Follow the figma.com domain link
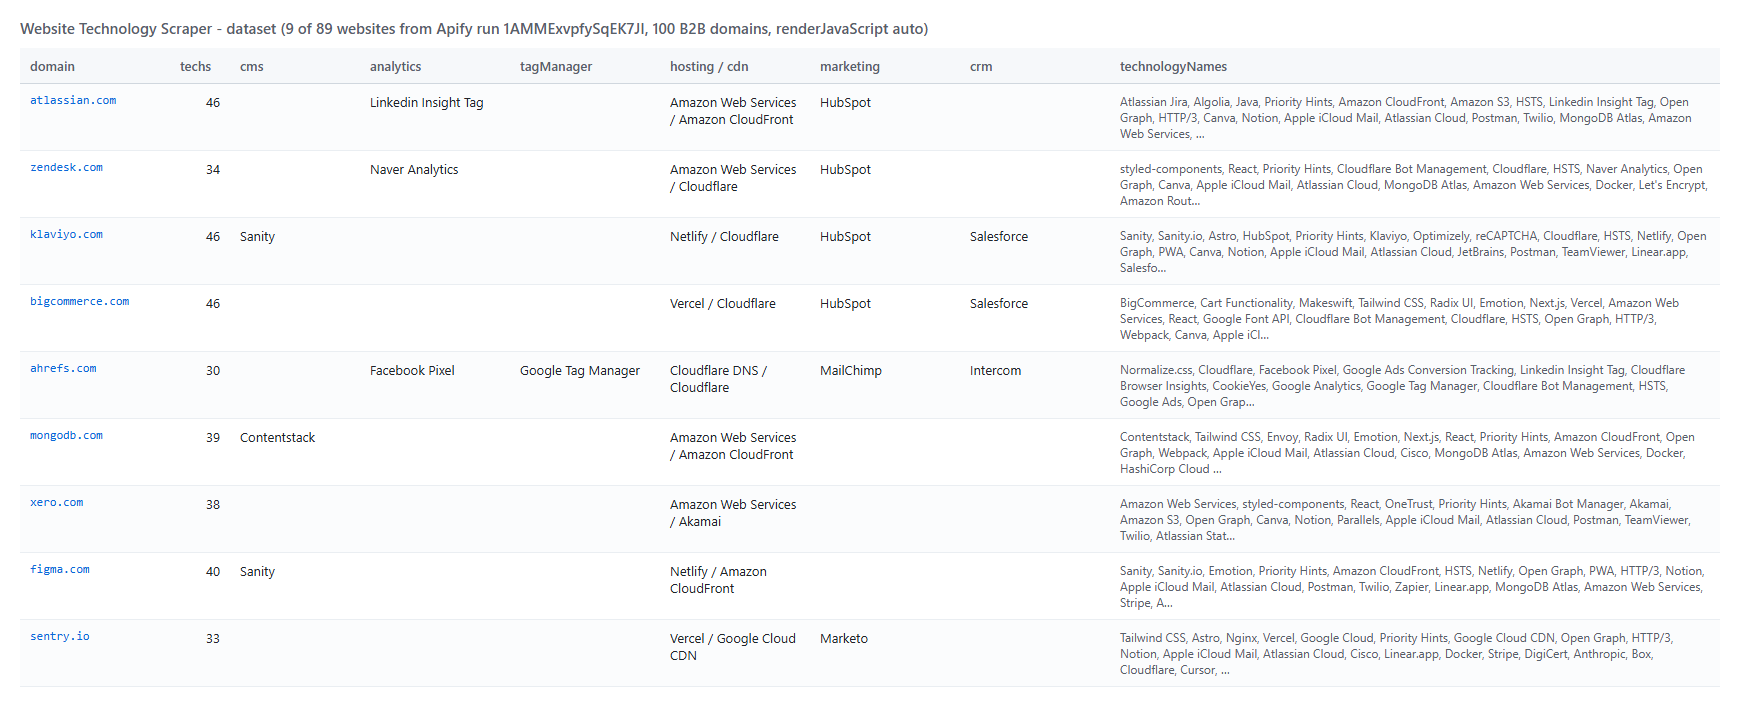This screenshot has height=705, width=1740. [x=60, y=570]
